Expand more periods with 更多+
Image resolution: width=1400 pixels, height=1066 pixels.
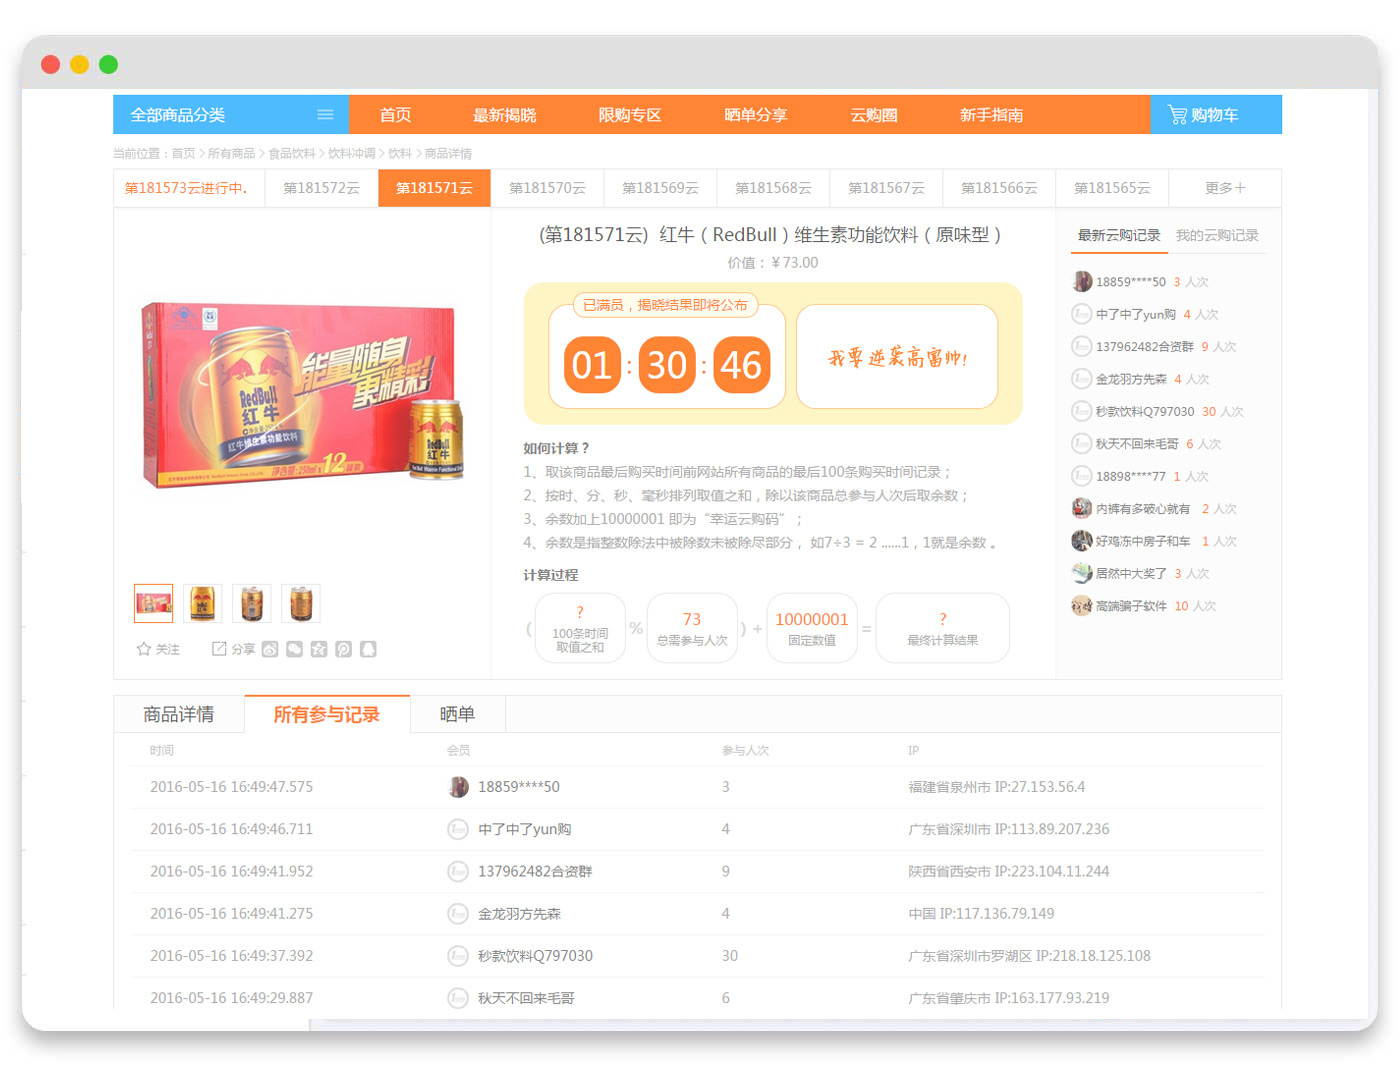click(x=1225, y=188)
